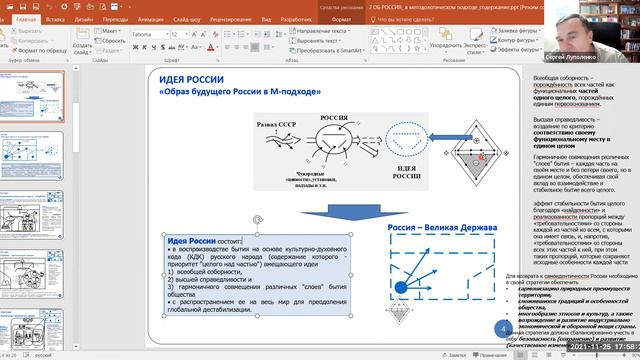Viewport: 640px width, 360px height.
Task: Open character spacing AV dropdown
Action: pos(182,47)
